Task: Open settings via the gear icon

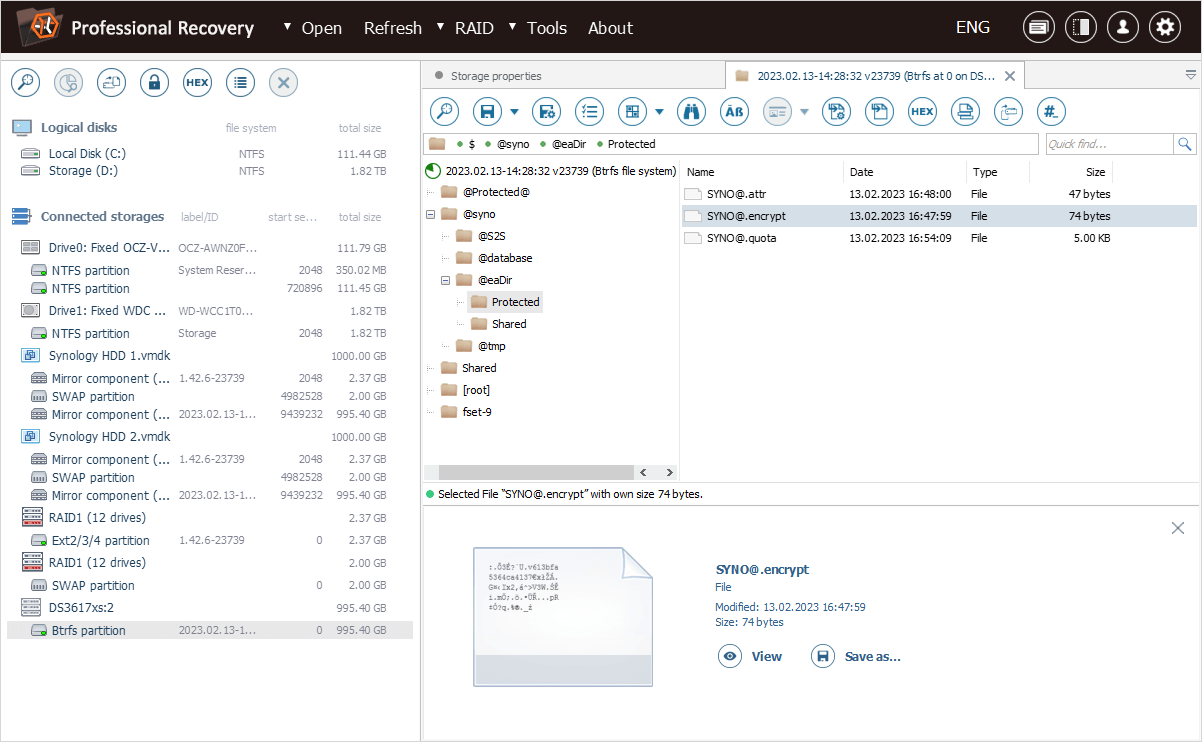Action: coord(1165,27)
